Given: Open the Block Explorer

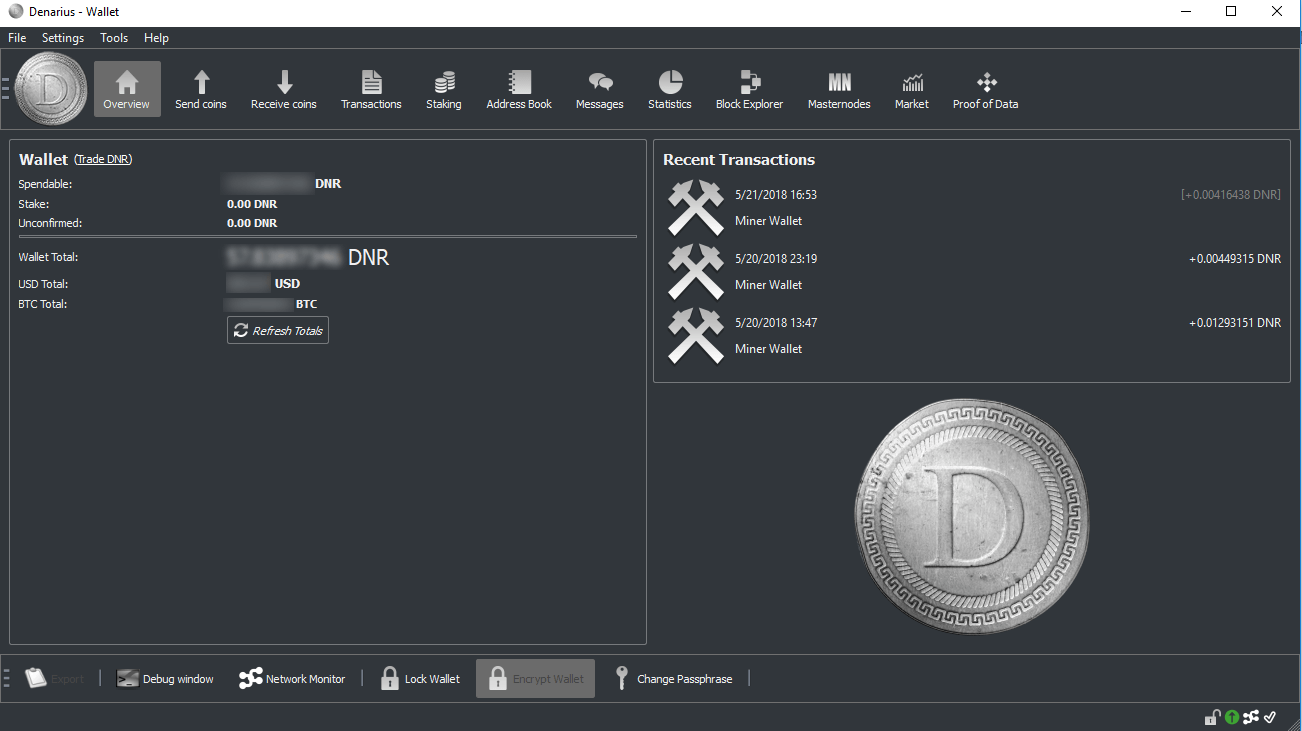Looking at the screenshot, I should pyautogui.click(x=749, y=88).
